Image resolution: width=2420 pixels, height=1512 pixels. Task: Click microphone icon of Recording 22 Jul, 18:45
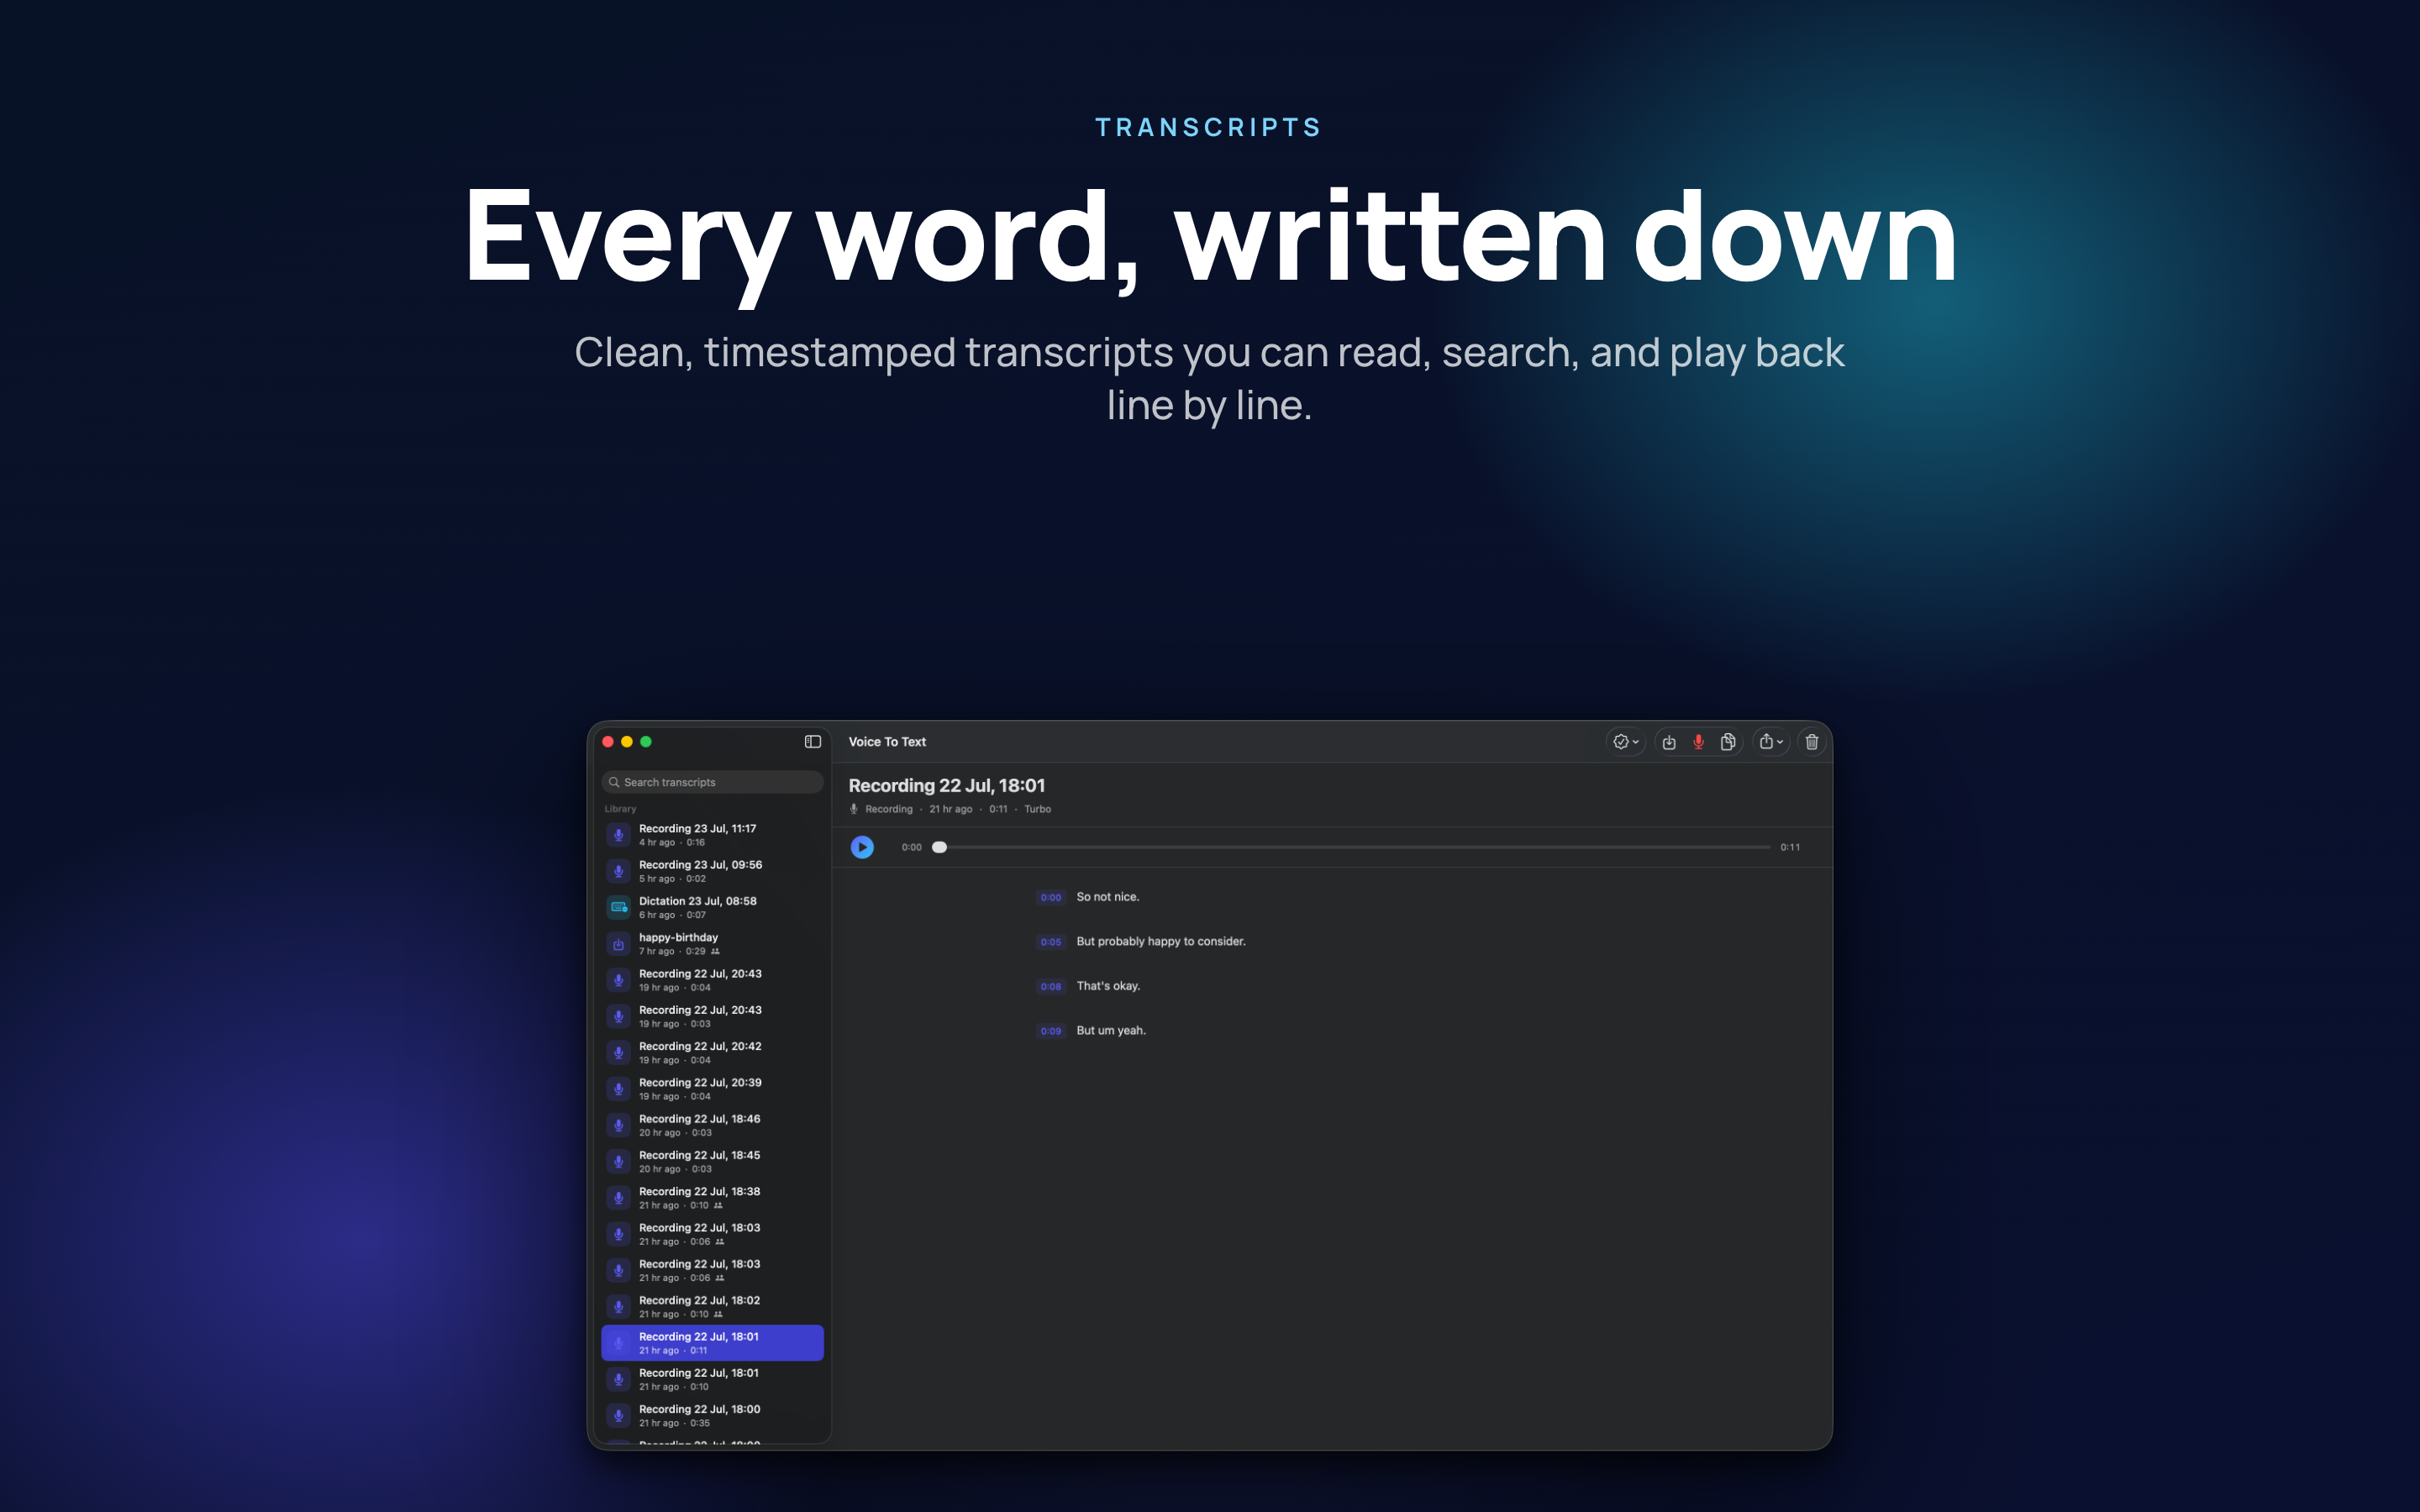[619, 1161]
